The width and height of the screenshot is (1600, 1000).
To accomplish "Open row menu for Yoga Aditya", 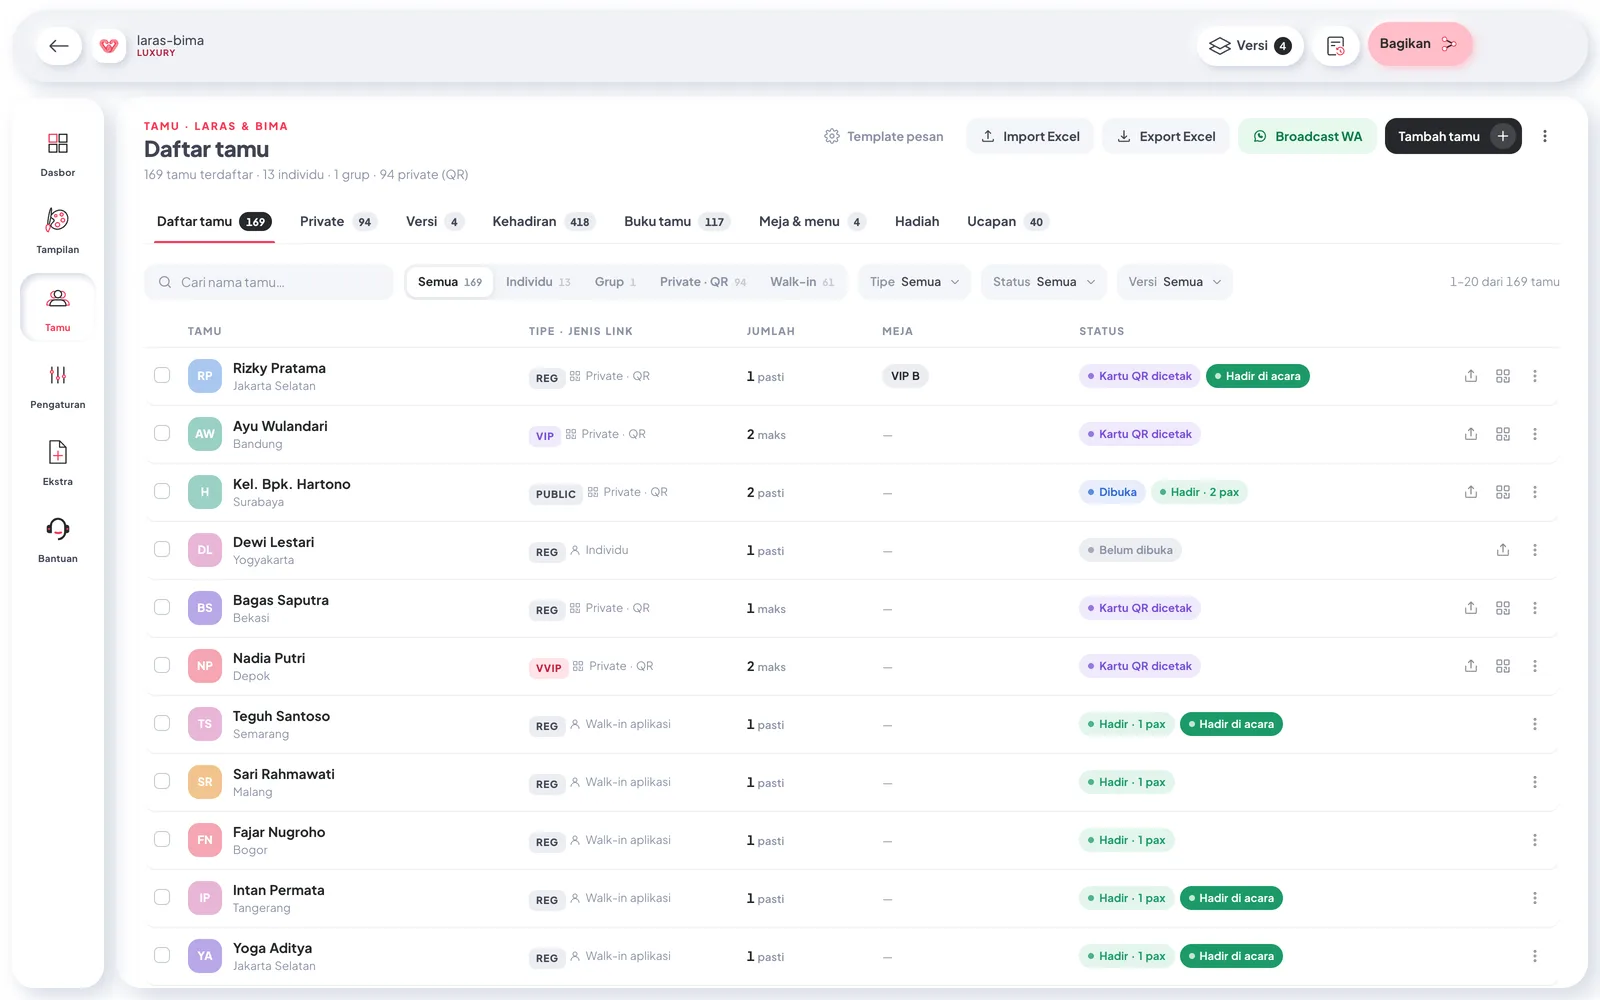I will [x=1535, y=956].
